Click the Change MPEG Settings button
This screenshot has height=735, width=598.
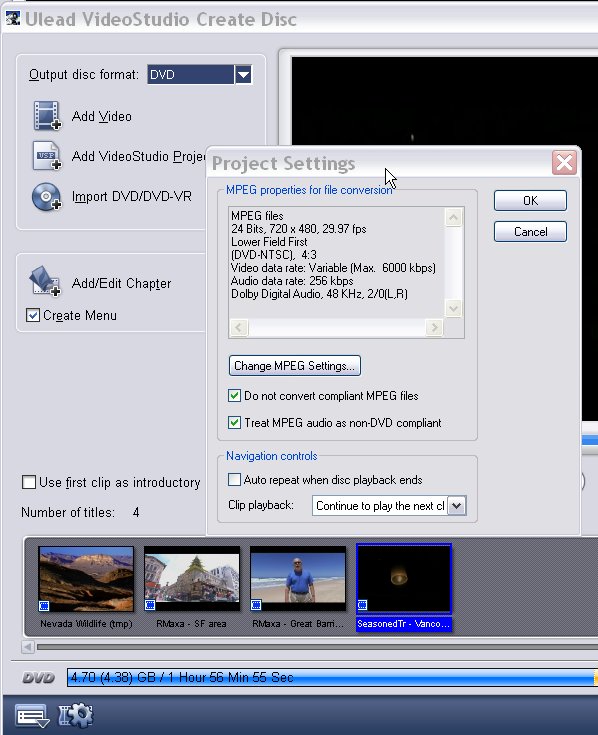coord(295,366)
